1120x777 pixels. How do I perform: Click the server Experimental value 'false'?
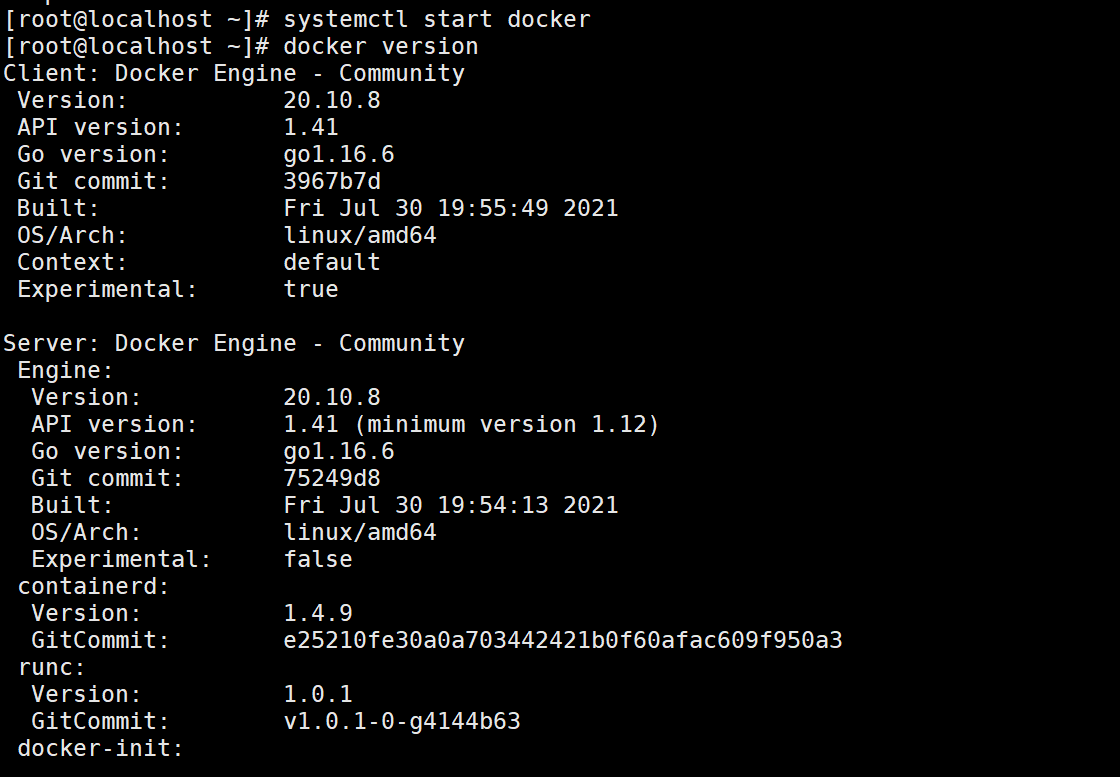318,559
